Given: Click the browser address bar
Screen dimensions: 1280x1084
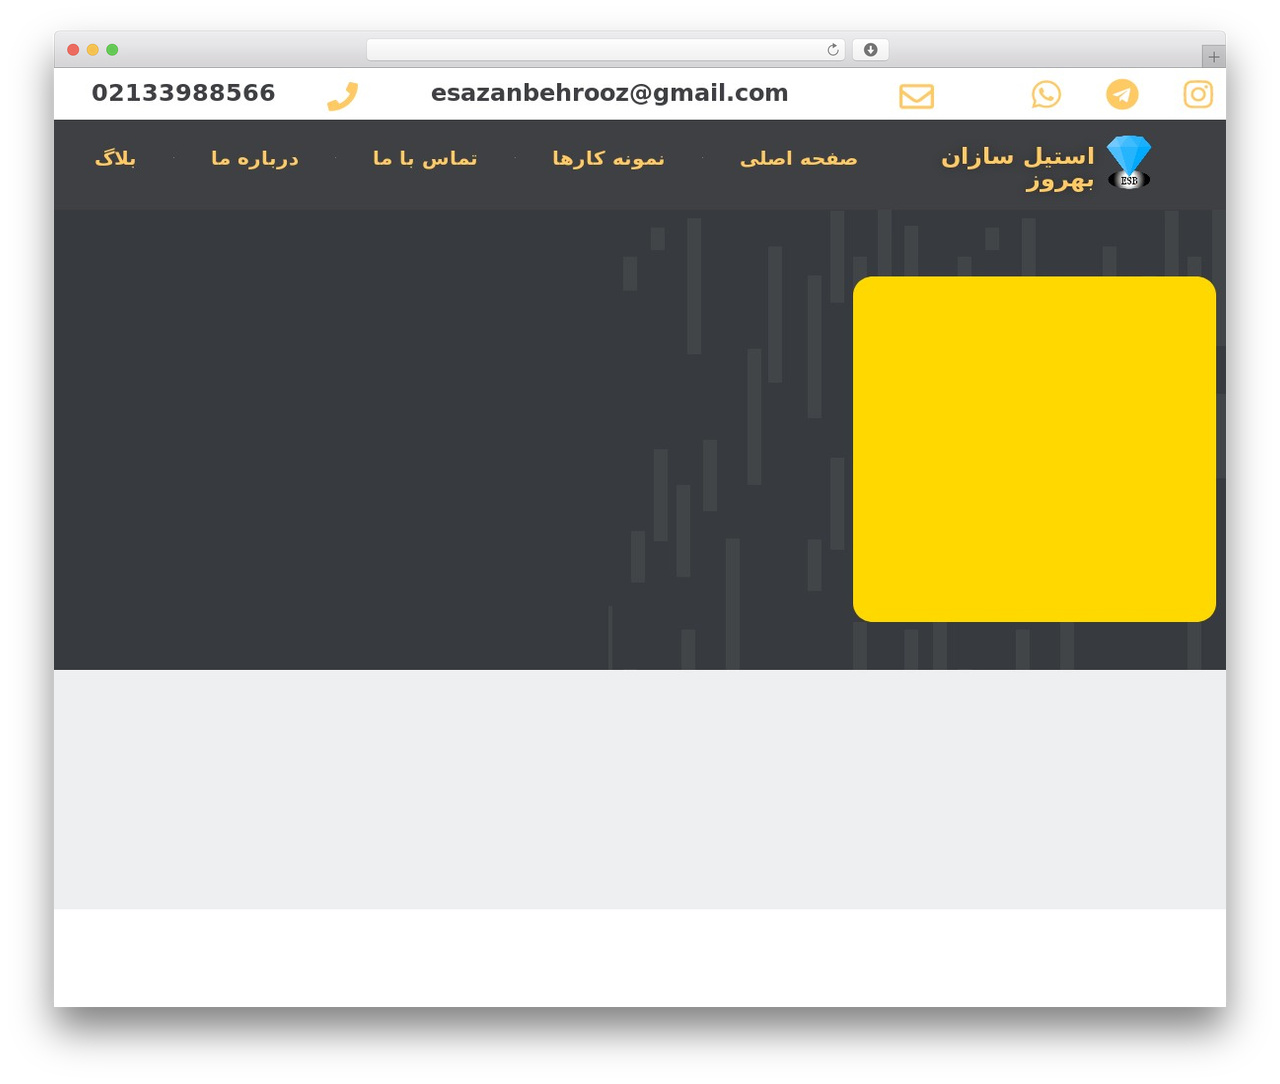Looking at the screenshot, I should pos(606,50).
